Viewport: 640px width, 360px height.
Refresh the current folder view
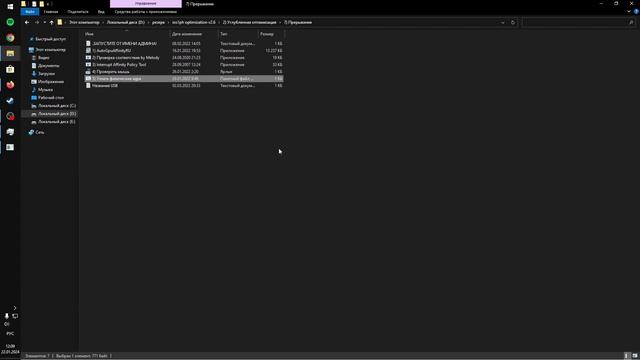point(513,22)
